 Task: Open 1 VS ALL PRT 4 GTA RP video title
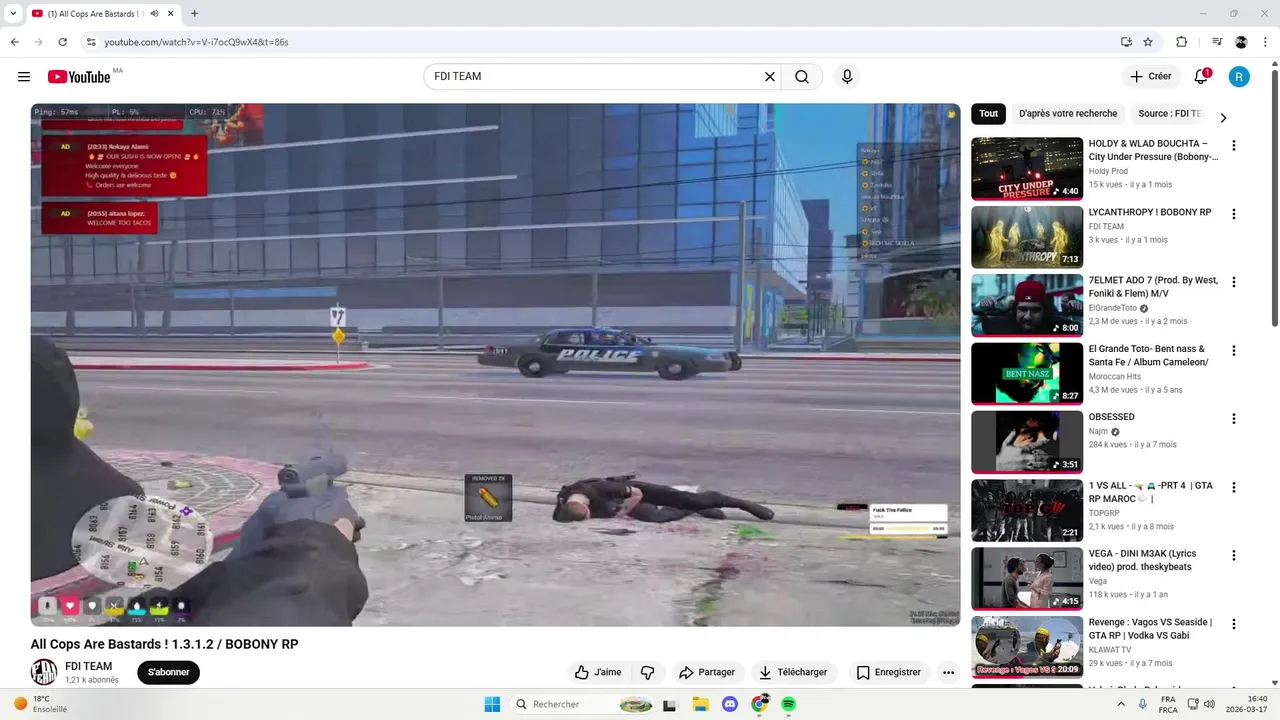(1150, 492)
